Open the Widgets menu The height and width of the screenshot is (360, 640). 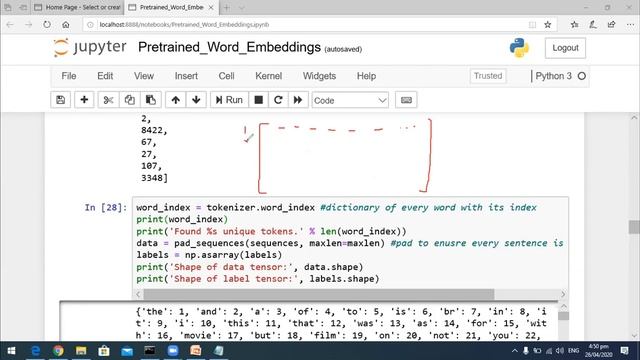coord(319,76)
